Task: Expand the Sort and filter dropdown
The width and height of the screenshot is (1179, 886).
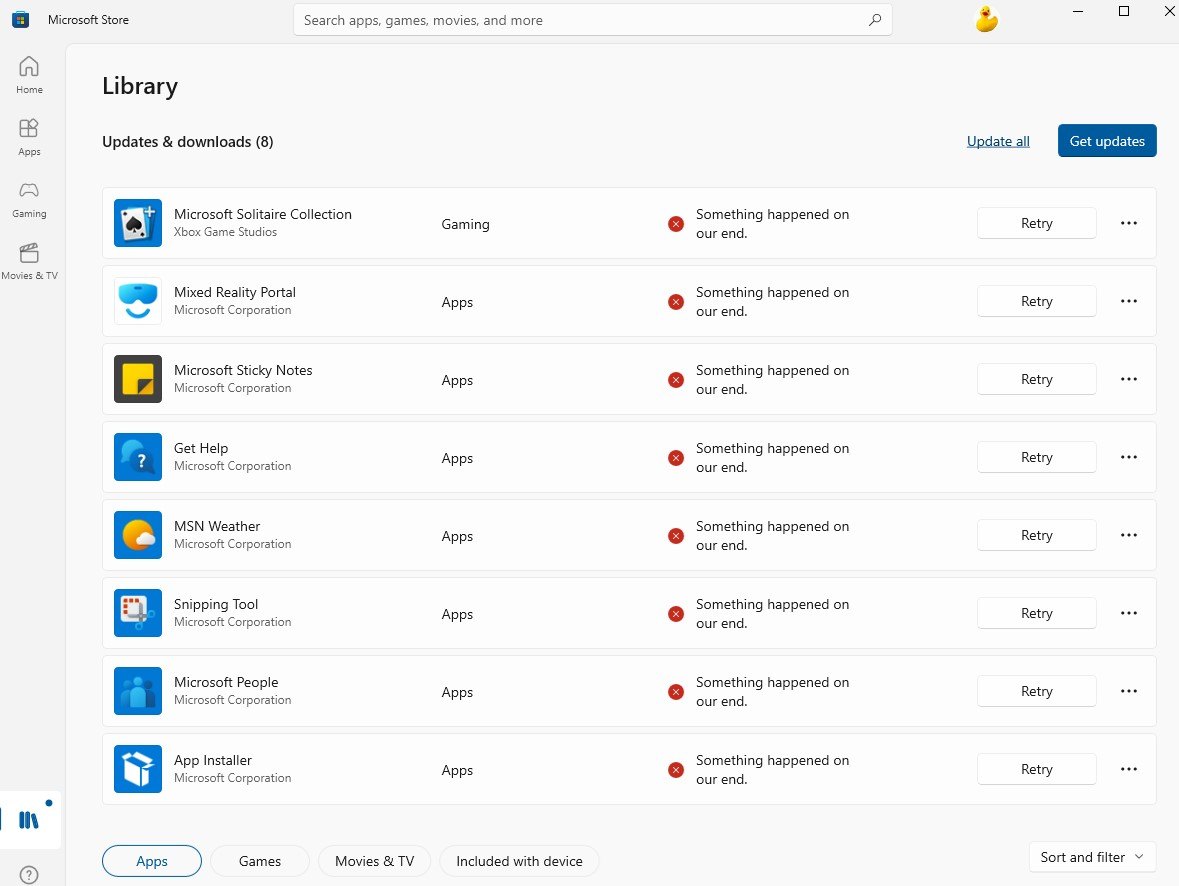Action: [1092, 857]
